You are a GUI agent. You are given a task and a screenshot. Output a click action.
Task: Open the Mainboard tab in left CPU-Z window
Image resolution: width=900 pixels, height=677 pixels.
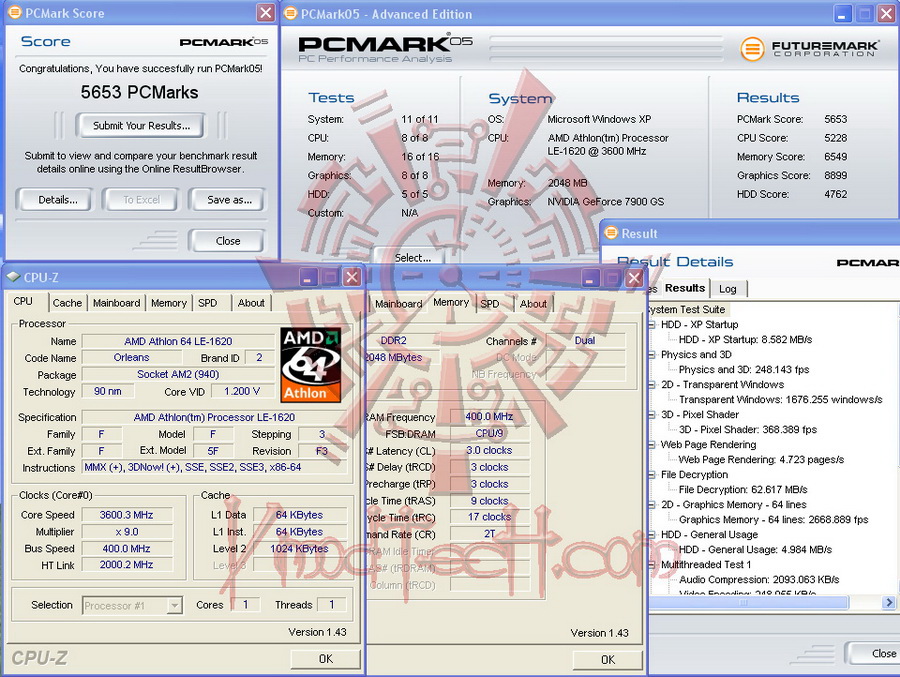[x=117, y=303]
